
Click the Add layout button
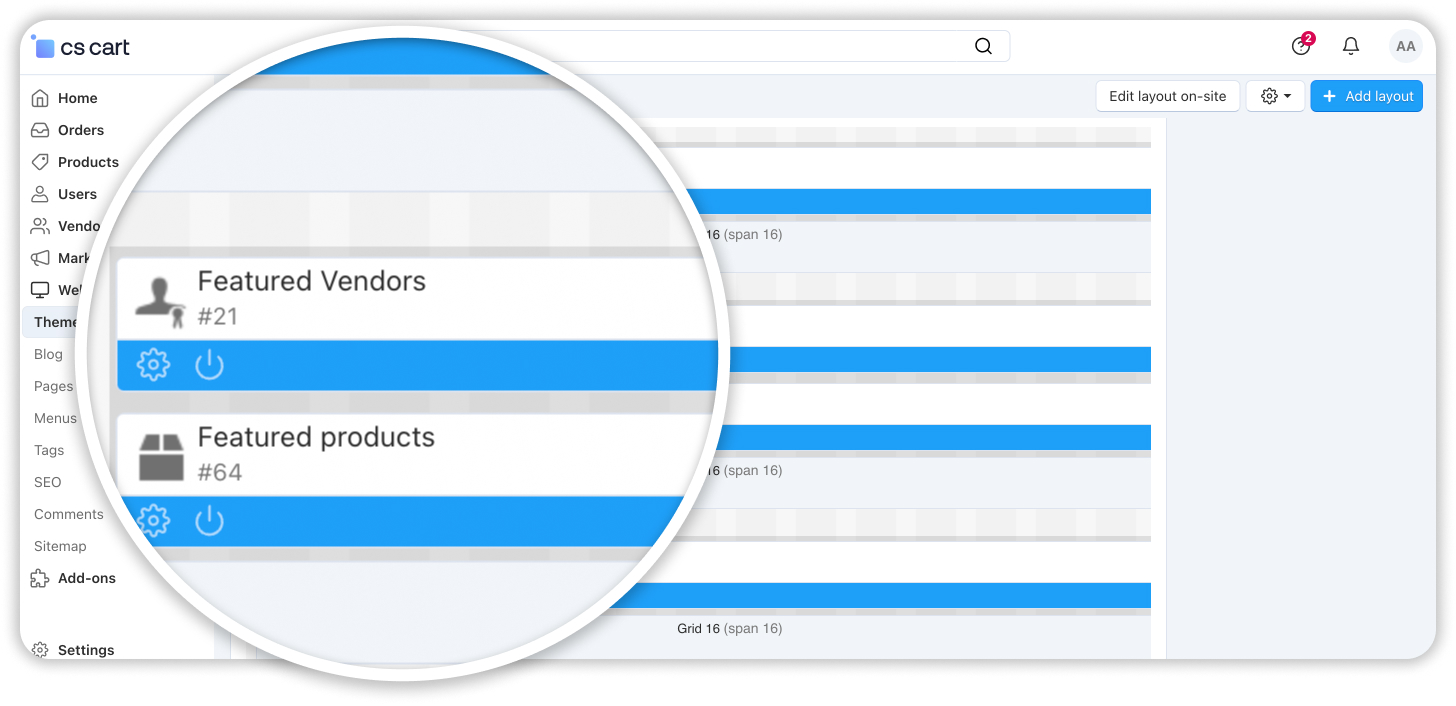(x=1366, y=96)
